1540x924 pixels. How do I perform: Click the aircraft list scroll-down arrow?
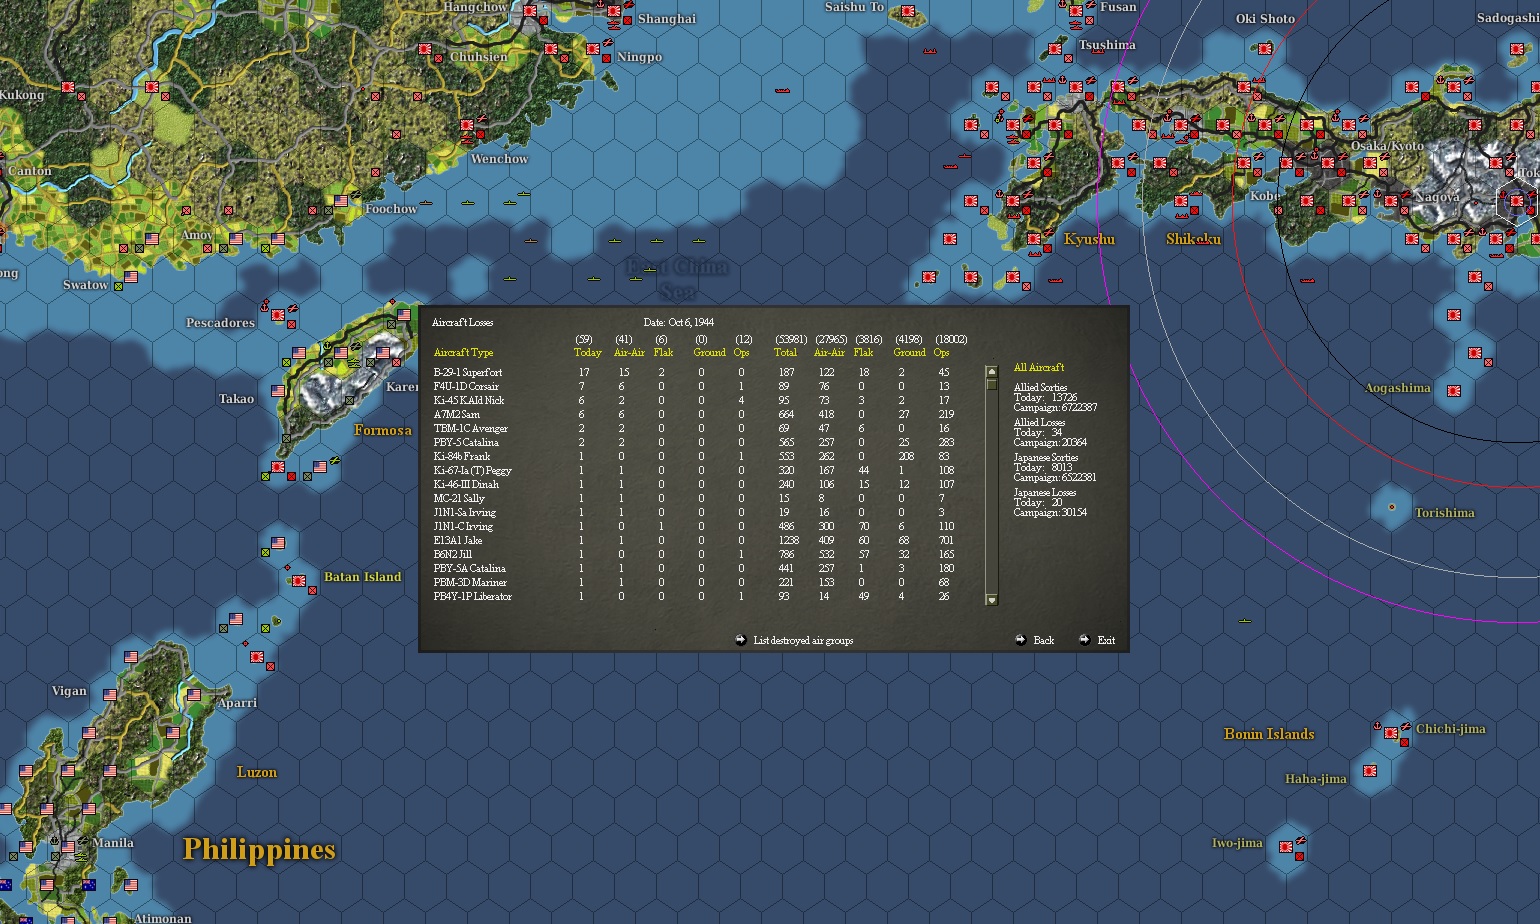992,600
